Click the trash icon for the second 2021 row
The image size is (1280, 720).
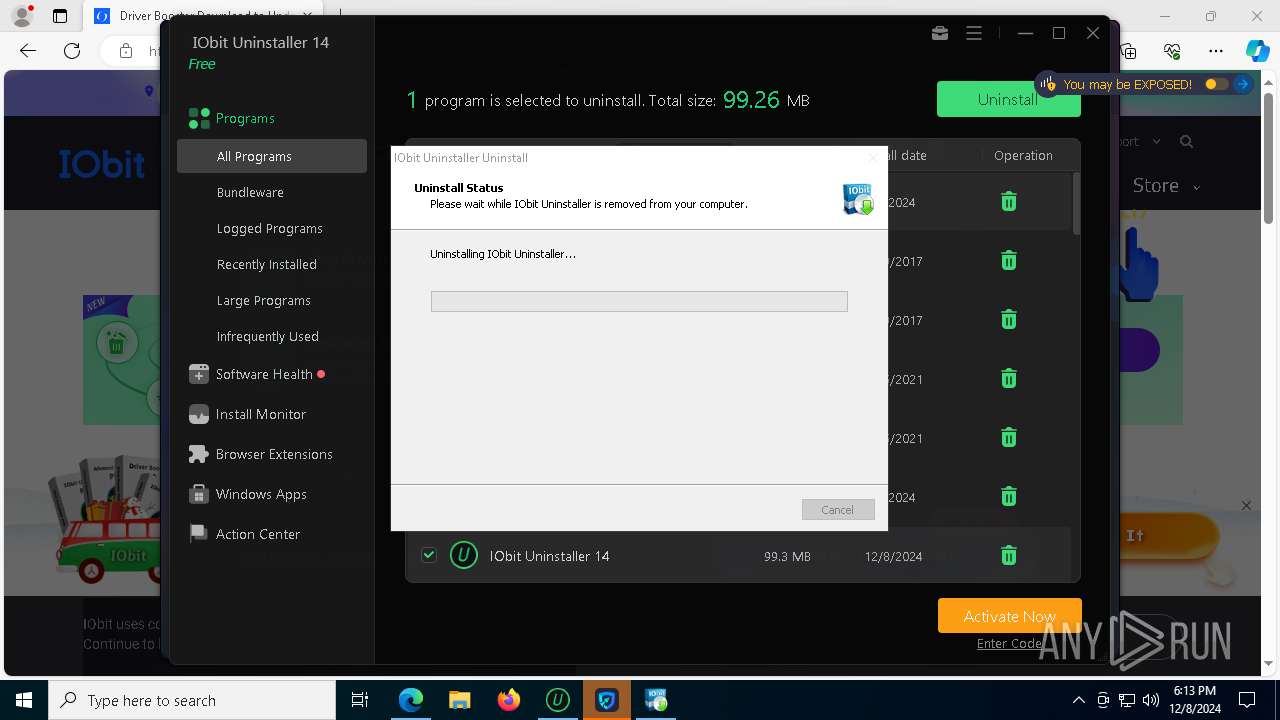tap(1009, 438)
